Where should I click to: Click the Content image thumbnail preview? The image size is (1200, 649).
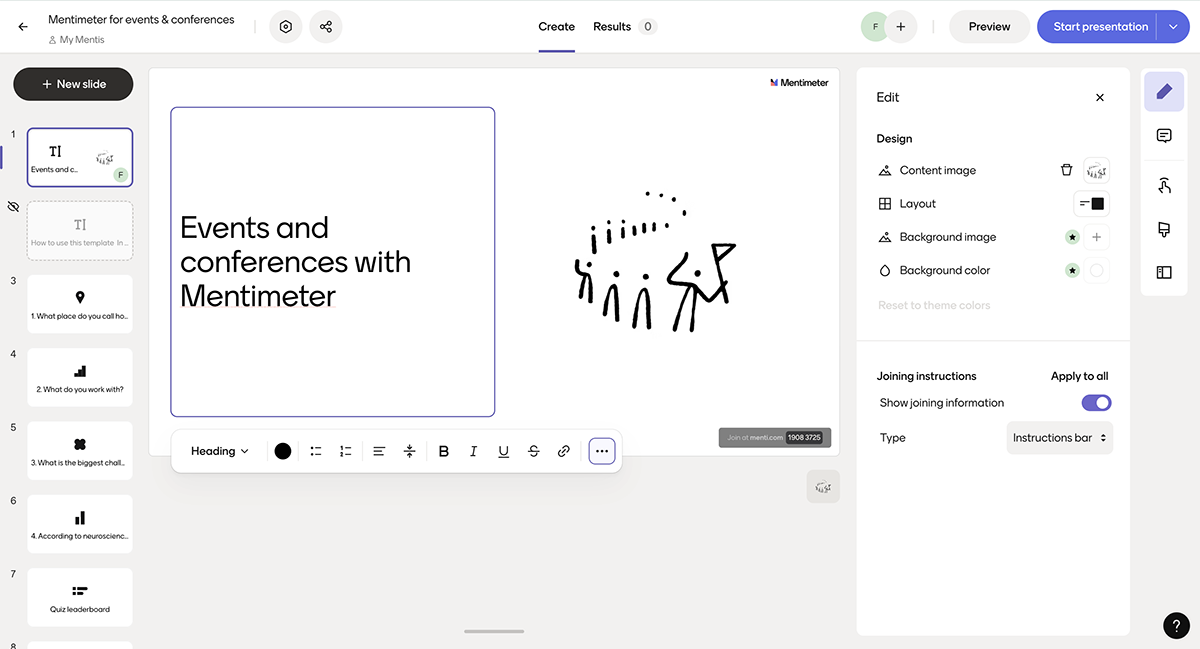tap(1097, 170)
